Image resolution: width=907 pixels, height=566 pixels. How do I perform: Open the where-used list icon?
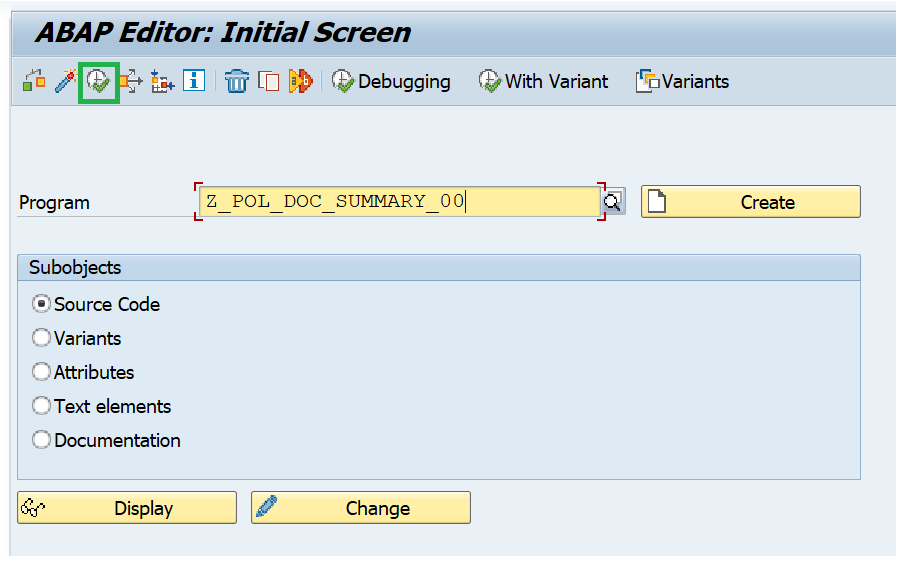(x=131, y=81)
